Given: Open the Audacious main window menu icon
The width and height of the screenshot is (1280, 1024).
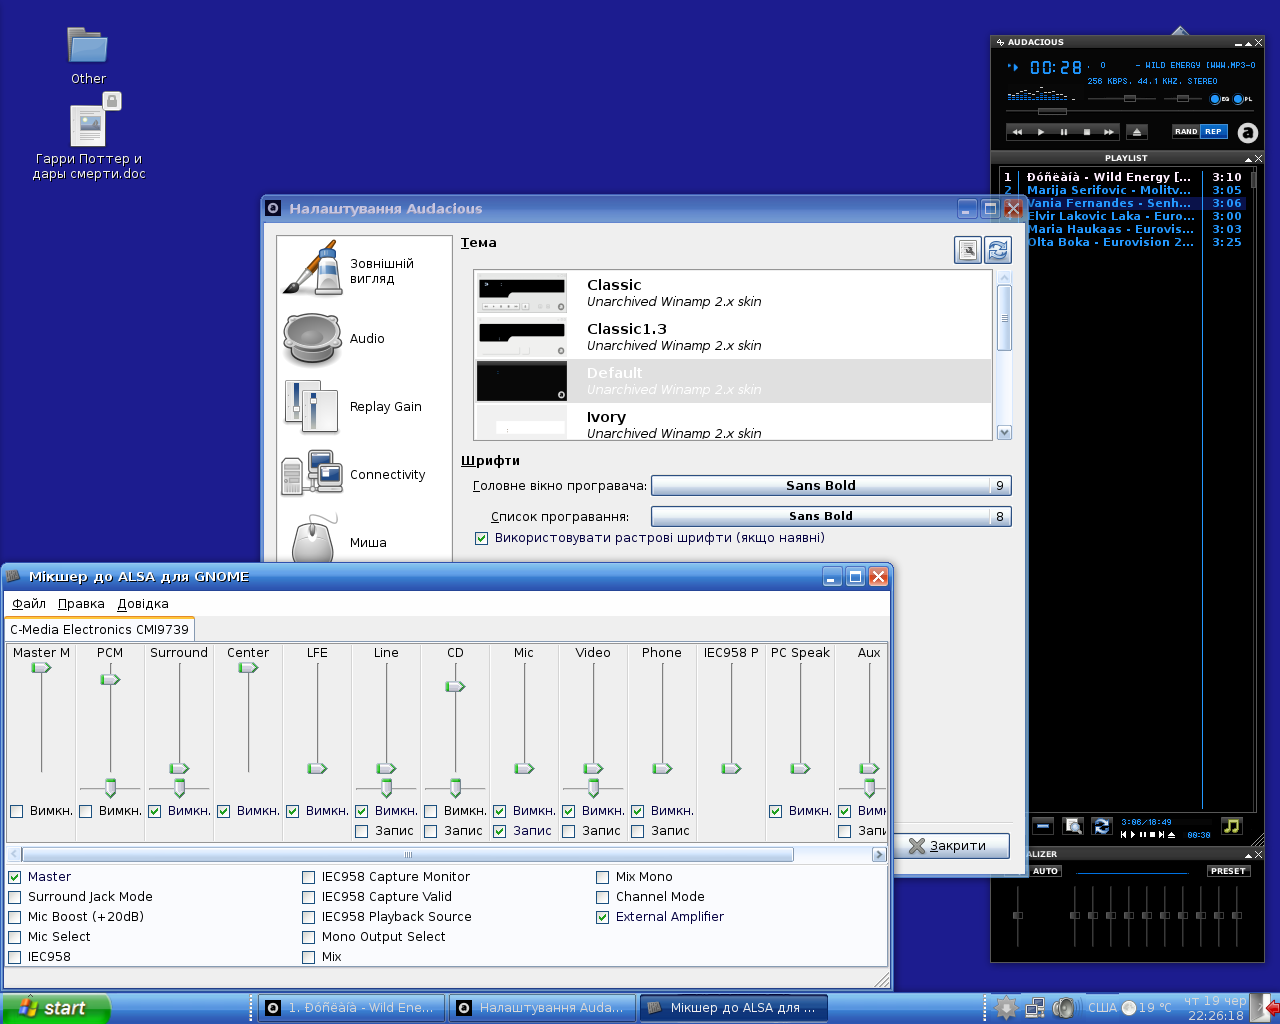Looking at the screenshot, I should point(999,42).
